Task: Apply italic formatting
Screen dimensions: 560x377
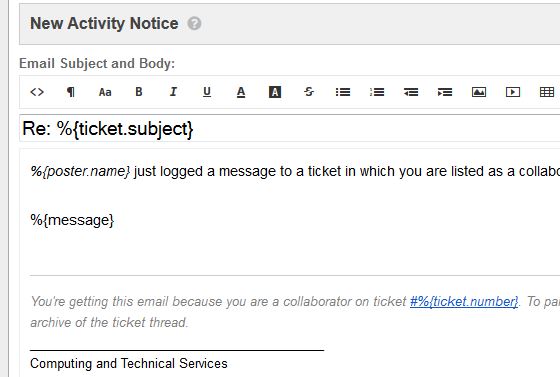Action: pyautogui.click(x=173, y=92)
